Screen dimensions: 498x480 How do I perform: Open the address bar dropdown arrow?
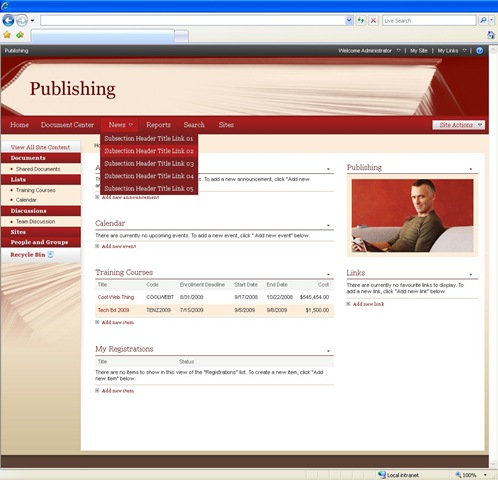coord(349,21)
